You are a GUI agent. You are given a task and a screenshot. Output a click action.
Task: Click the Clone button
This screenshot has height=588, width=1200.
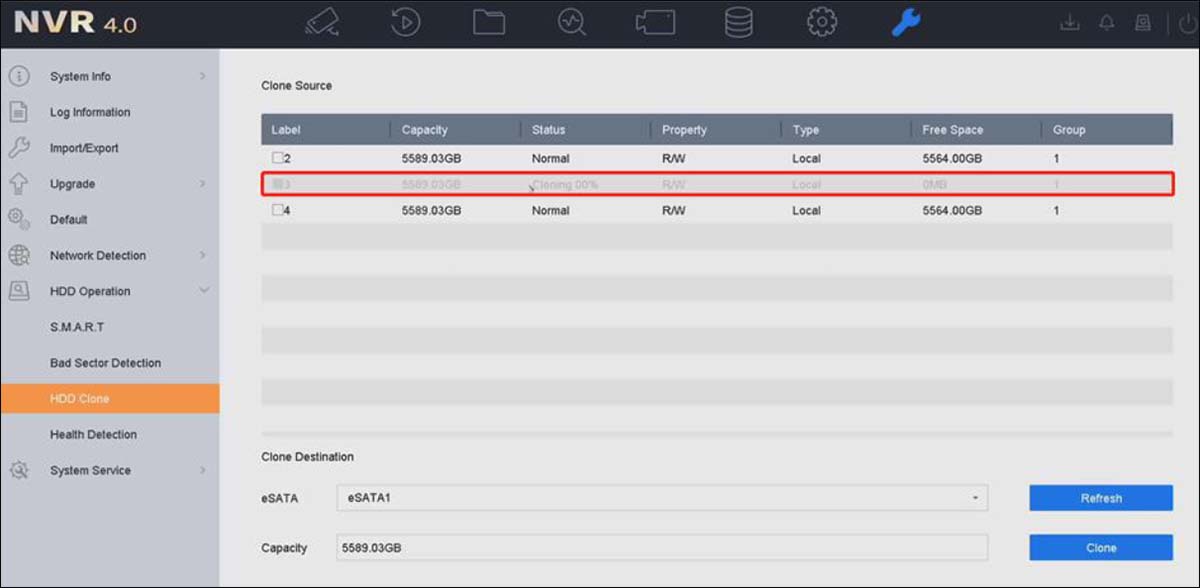[x=1100, y=547]
